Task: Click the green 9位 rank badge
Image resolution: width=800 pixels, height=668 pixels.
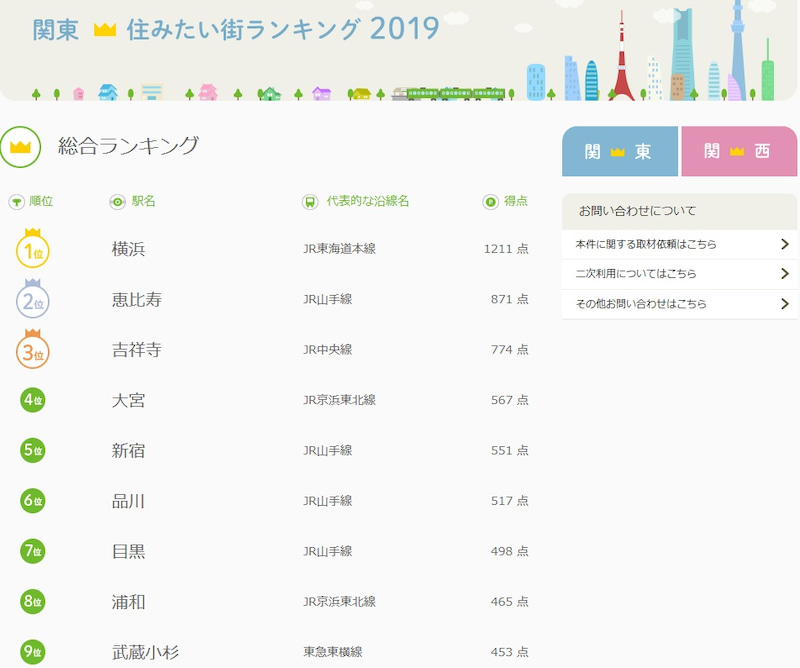Action: 33,652
